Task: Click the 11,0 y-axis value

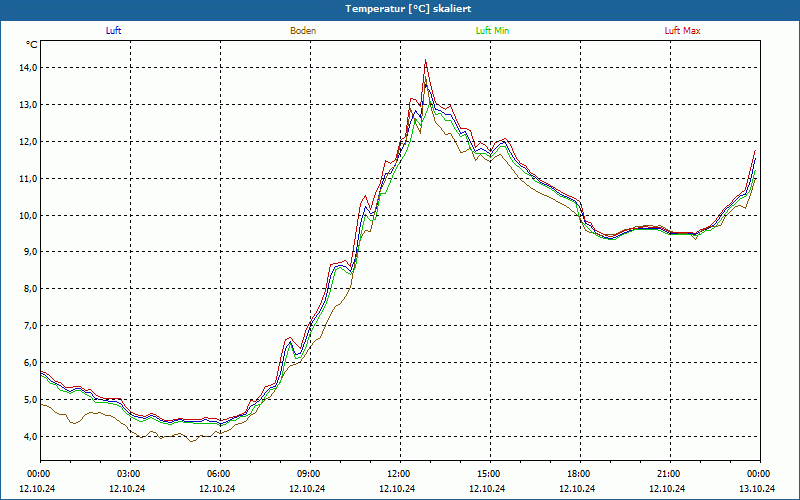Action: point(28,179)
